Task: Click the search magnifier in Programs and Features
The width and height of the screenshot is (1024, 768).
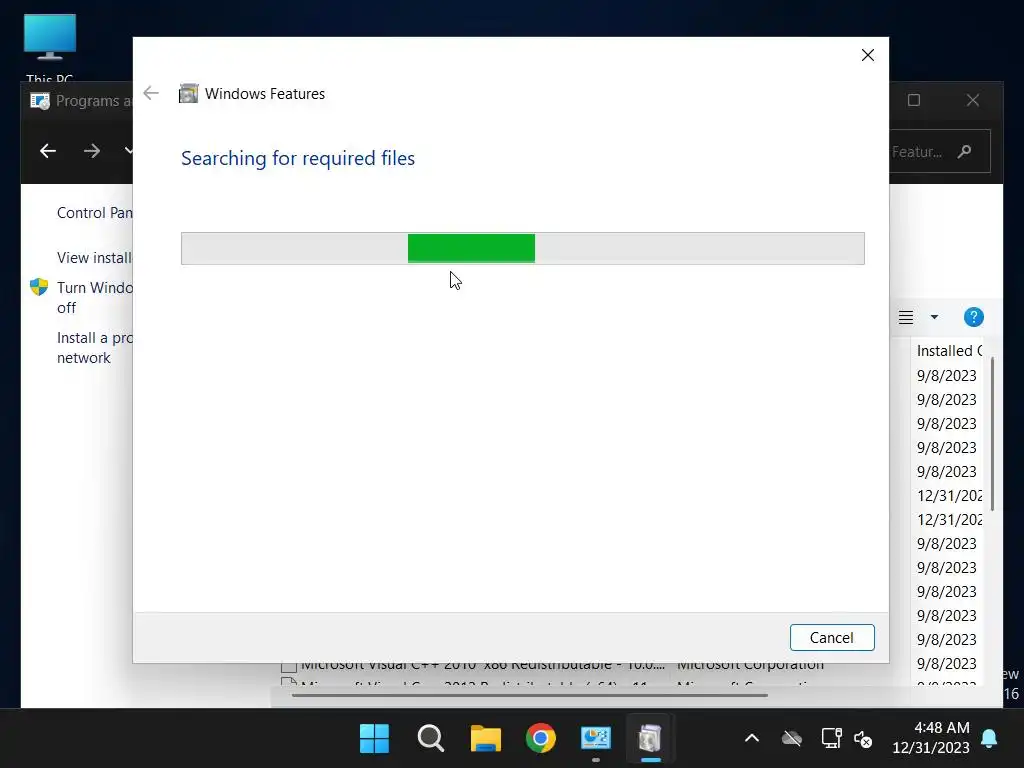Action: 965,152
